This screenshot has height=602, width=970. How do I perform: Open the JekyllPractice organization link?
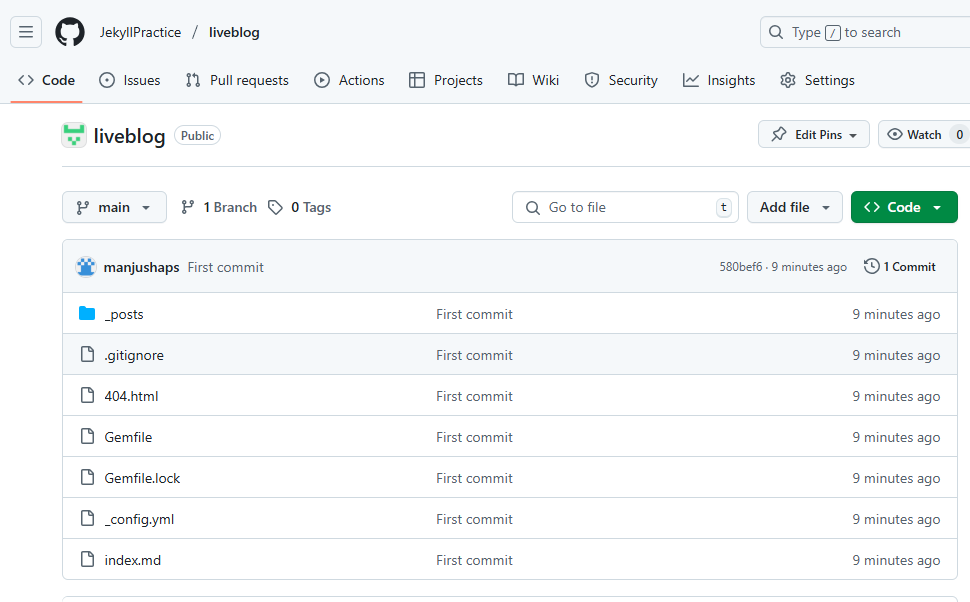click(140, 32)
